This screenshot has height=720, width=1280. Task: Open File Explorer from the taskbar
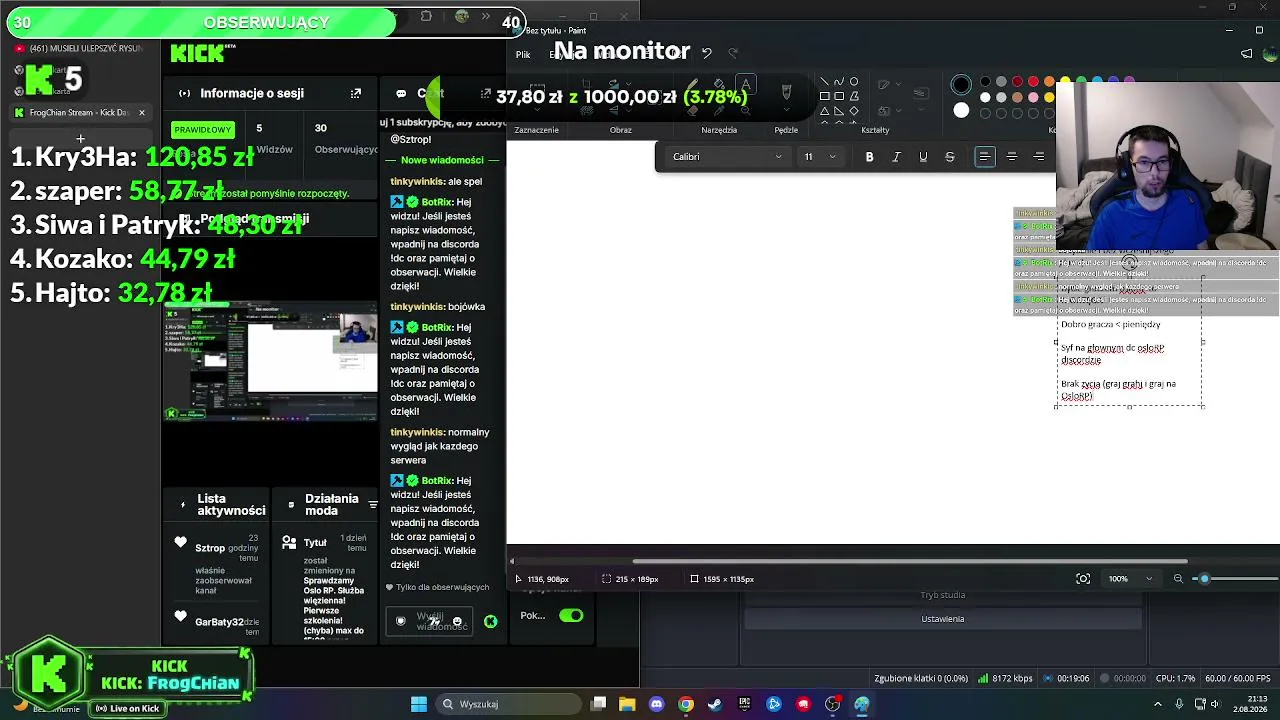[x=627, y=704]
